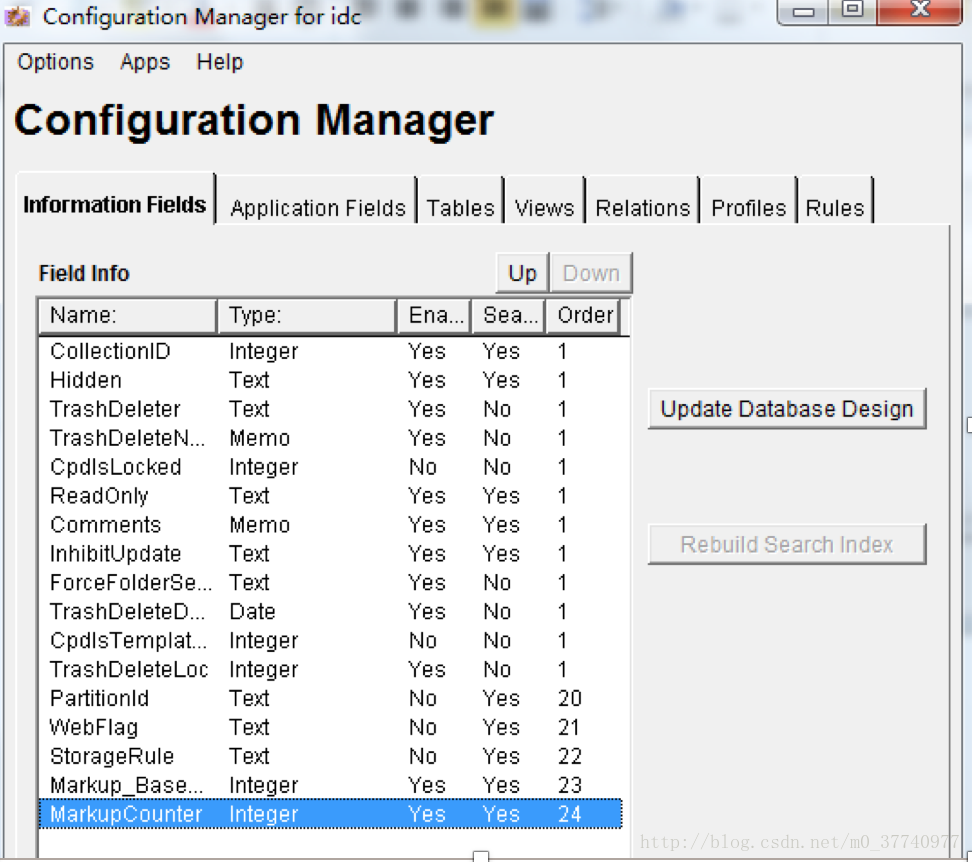Screen dimensions: 972x862
Task: Switch to the Relations tab
Action: click(x=642, y=208)
